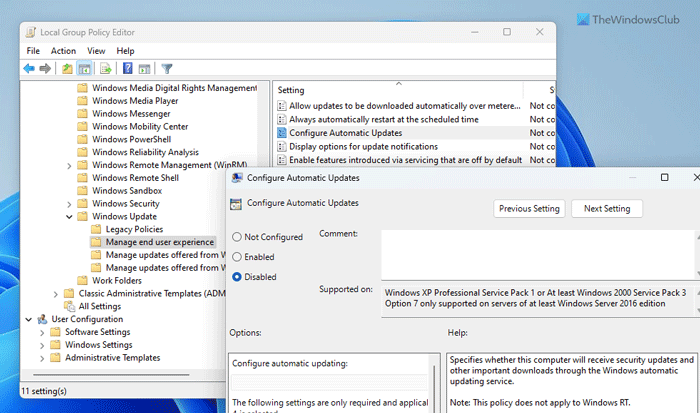
Task: Click the Previous Setting button
Action: point(529,209)
